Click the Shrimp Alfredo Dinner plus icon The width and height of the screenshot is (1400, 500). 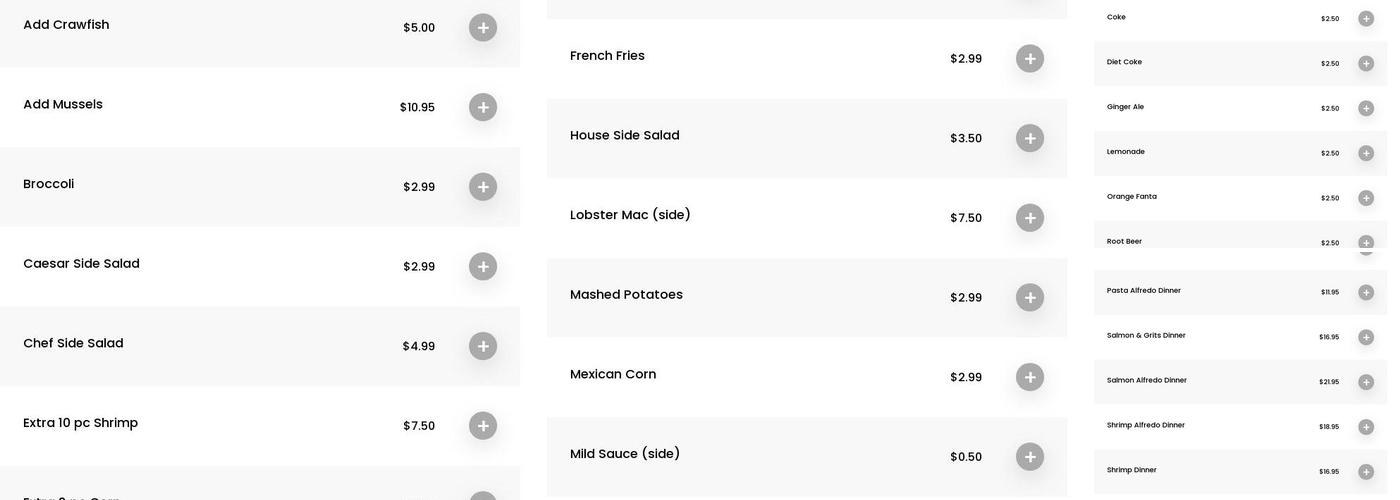tap(1366, 427)
